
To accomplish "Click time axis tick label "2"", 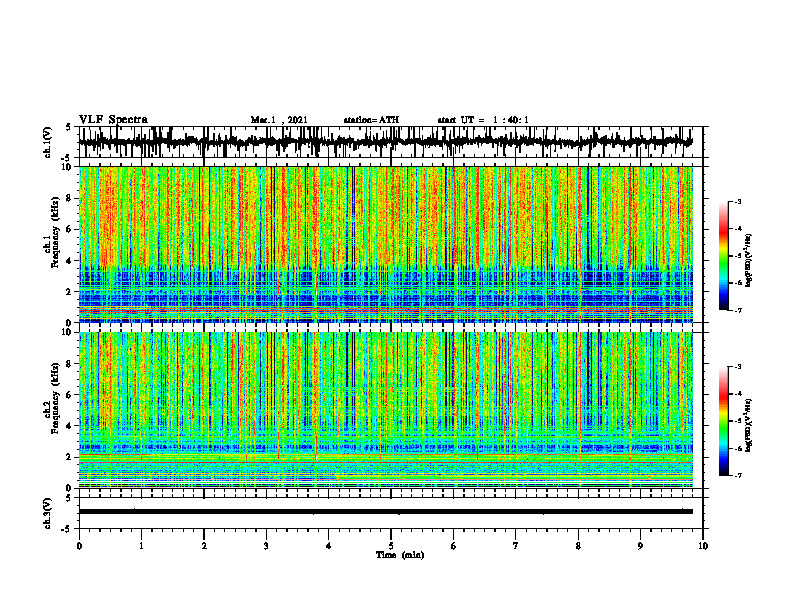I will coord(204,546).
